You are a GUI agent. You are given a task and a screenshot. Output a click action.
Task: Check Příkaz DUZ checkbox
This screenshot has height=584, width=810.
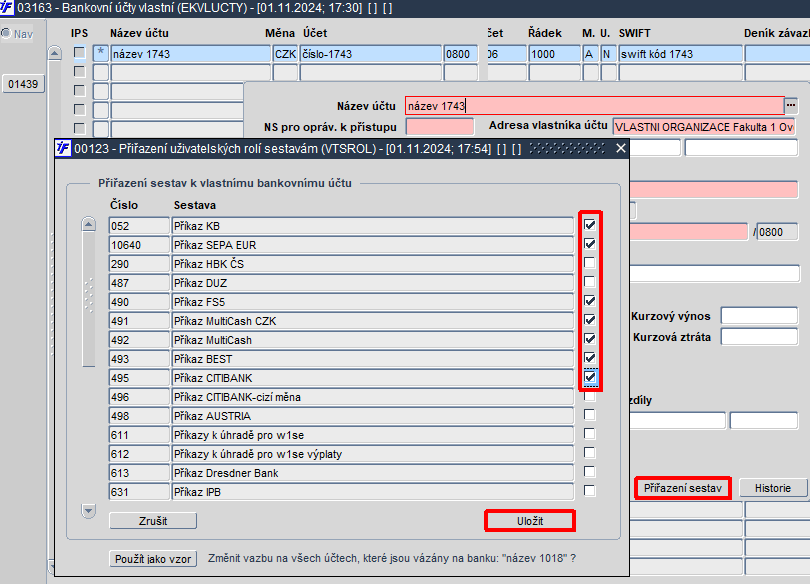589,282
